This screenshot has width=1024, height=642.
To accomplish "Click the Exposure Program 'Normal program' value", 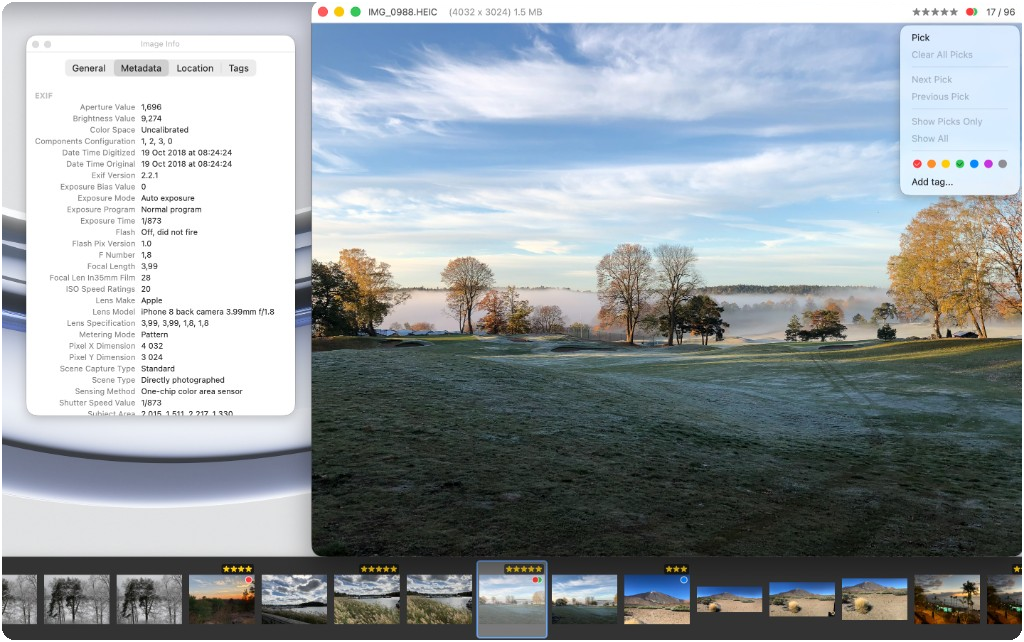I will click(x=171, y=210).
